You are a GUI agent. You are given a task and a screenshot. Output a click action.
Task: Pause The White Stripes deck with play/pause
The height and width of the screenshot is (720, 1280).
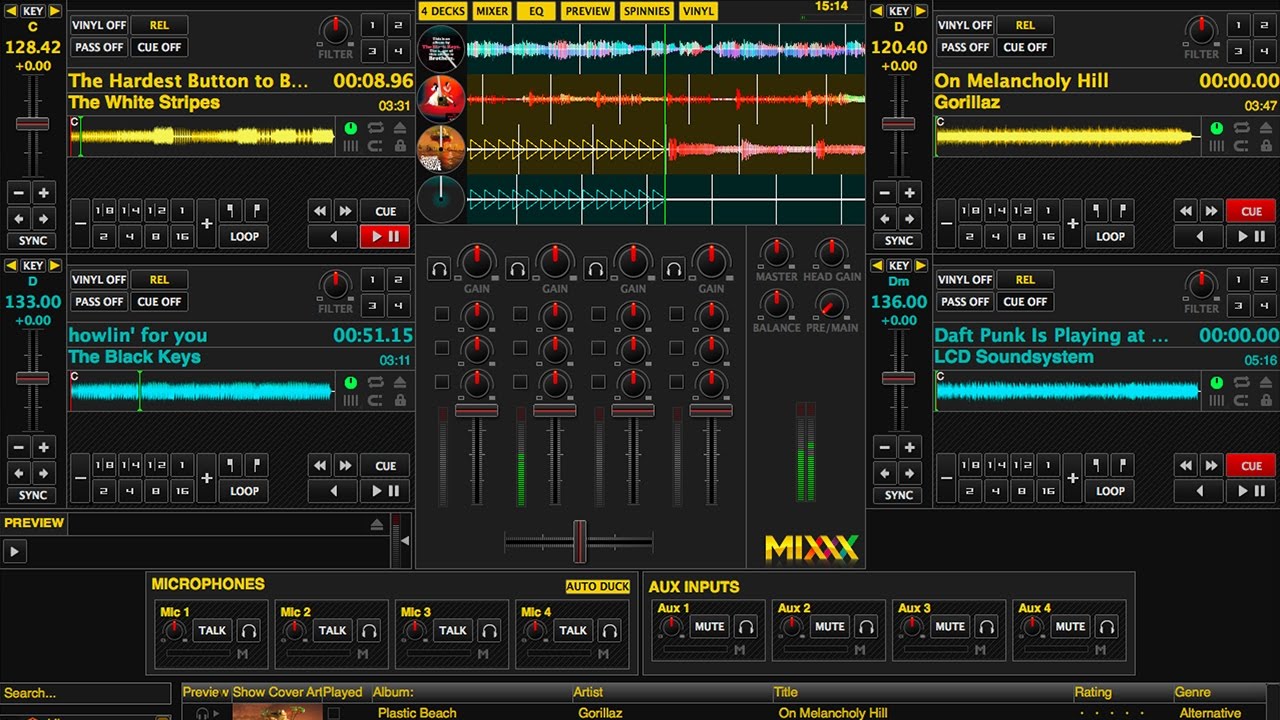point(385,237)
